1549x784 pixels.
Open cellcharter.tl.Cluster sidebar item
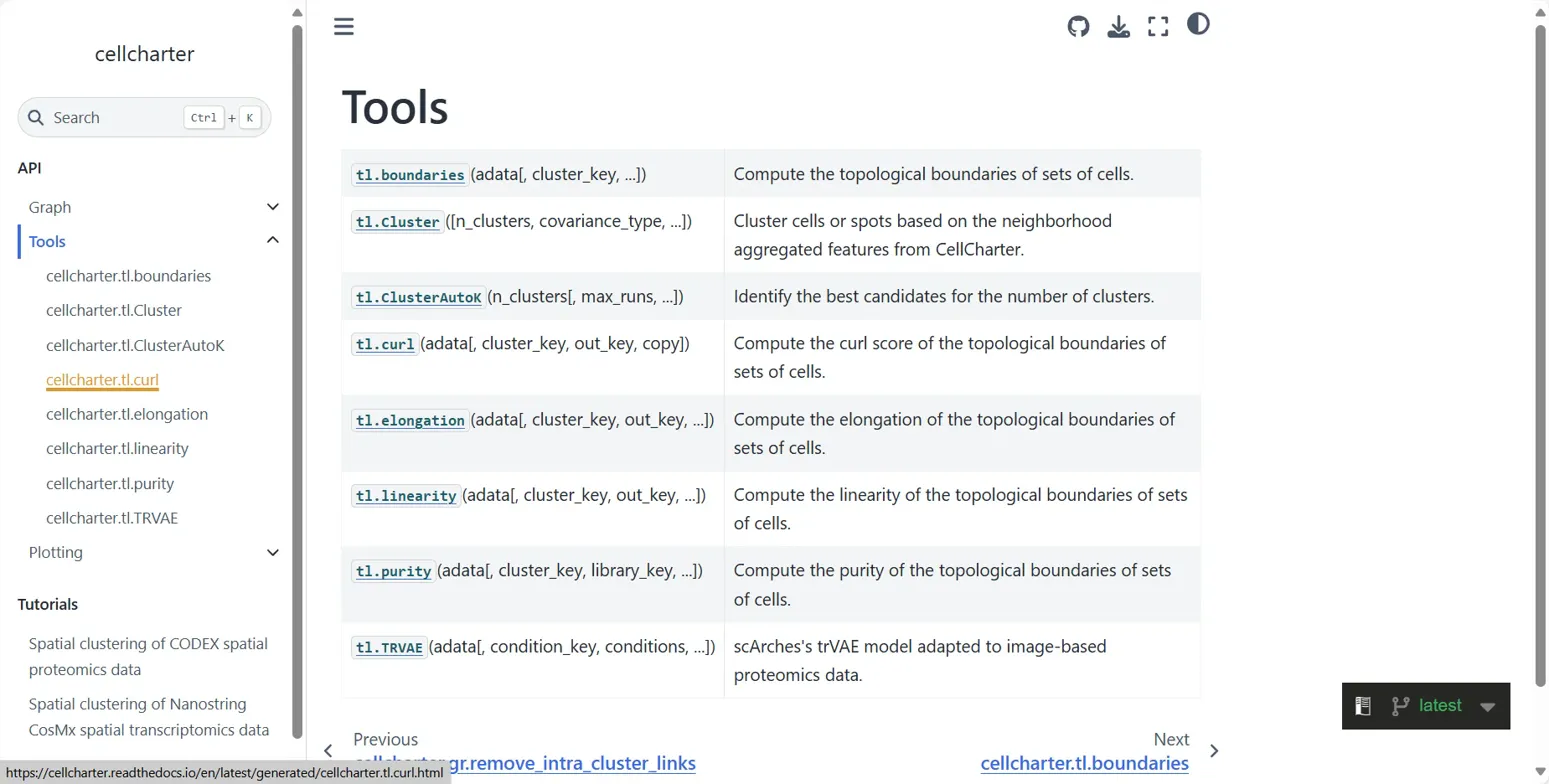(x=114, y=310)
